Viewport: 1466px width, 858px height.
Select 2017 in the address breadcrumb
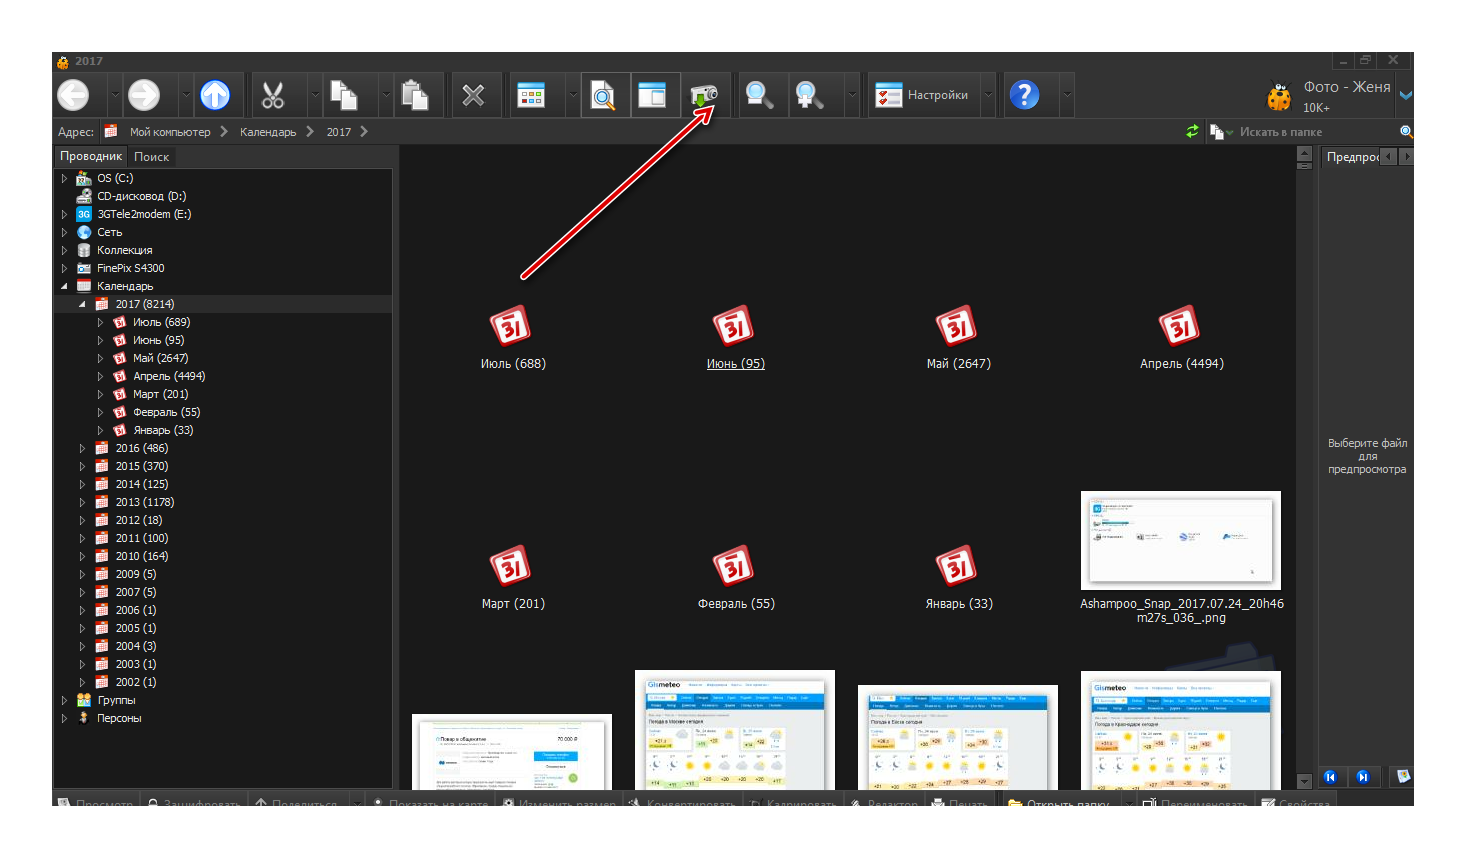[x=339, y=132]
